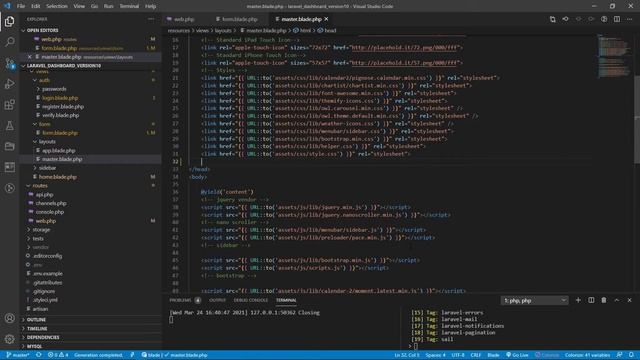Split the terminal panel
The height and width of the screenshot is (360, 640).
point(591,300)
